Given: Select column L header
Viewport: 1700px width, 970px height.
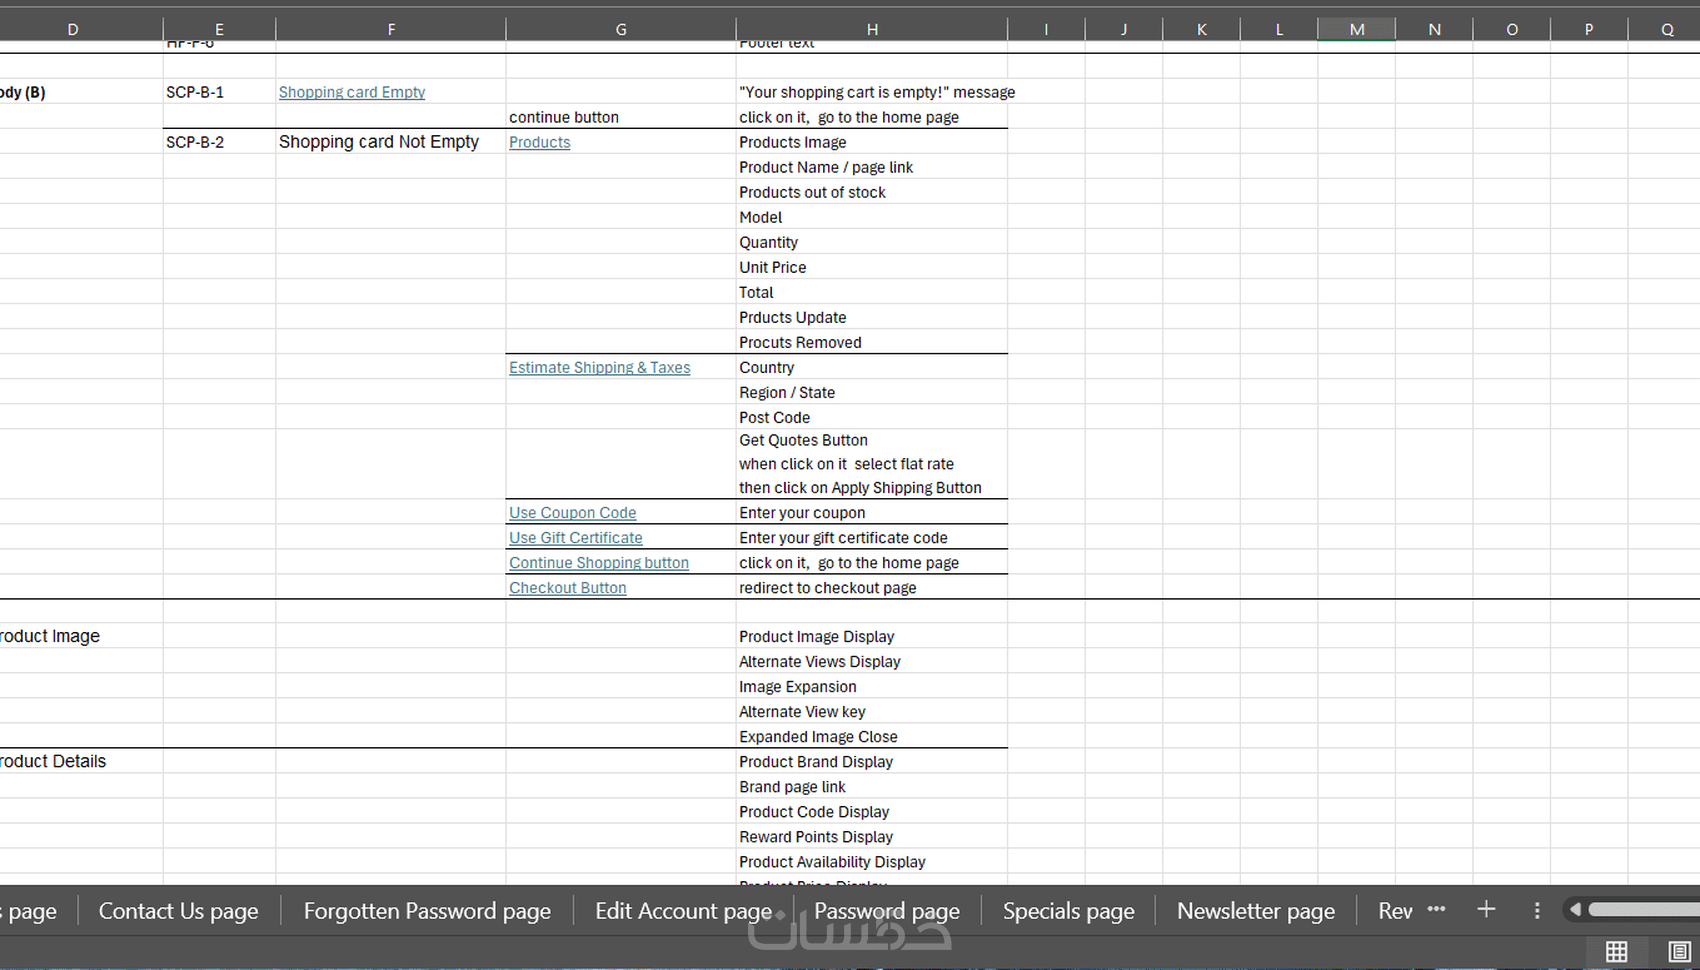Looking at the screenshot, I should pos(1279,30).
